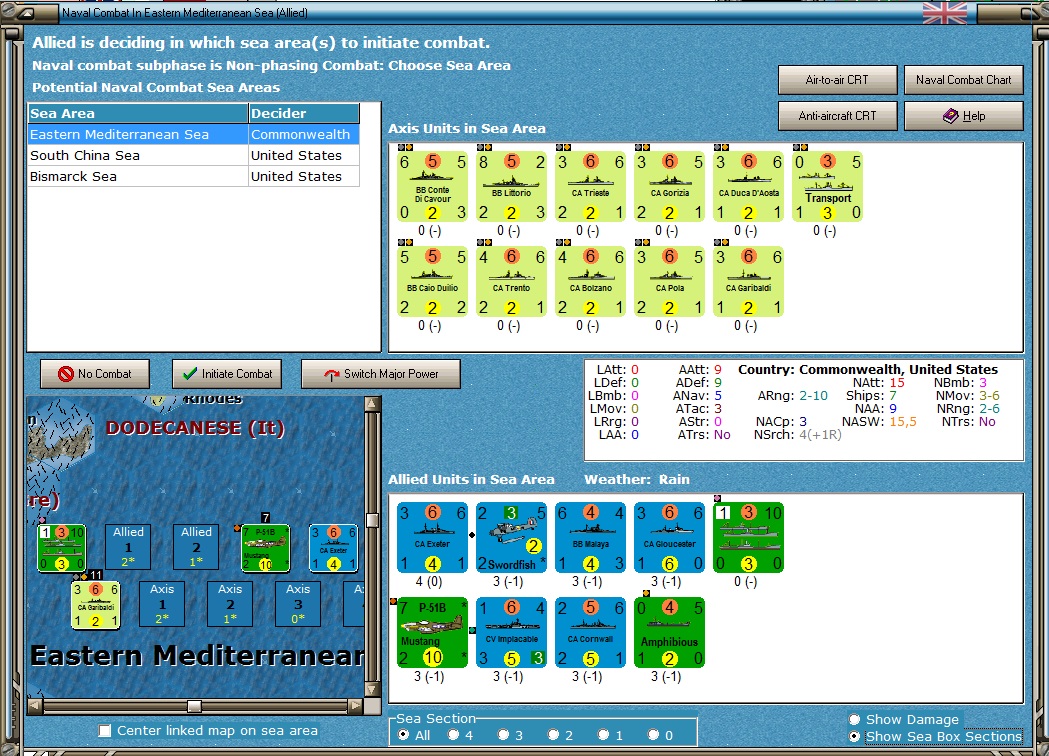Select the Eastern Mediterranean Sea row

click(x=193, y=134)
